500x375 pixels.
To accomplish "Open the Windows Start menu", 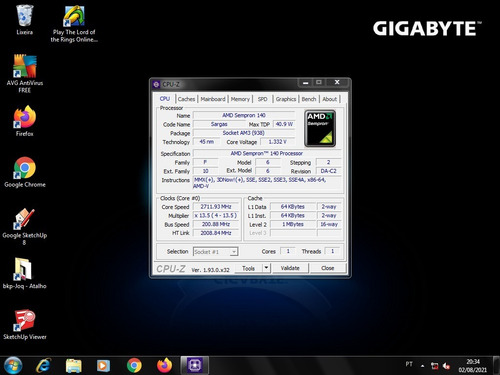I will 13,365.
